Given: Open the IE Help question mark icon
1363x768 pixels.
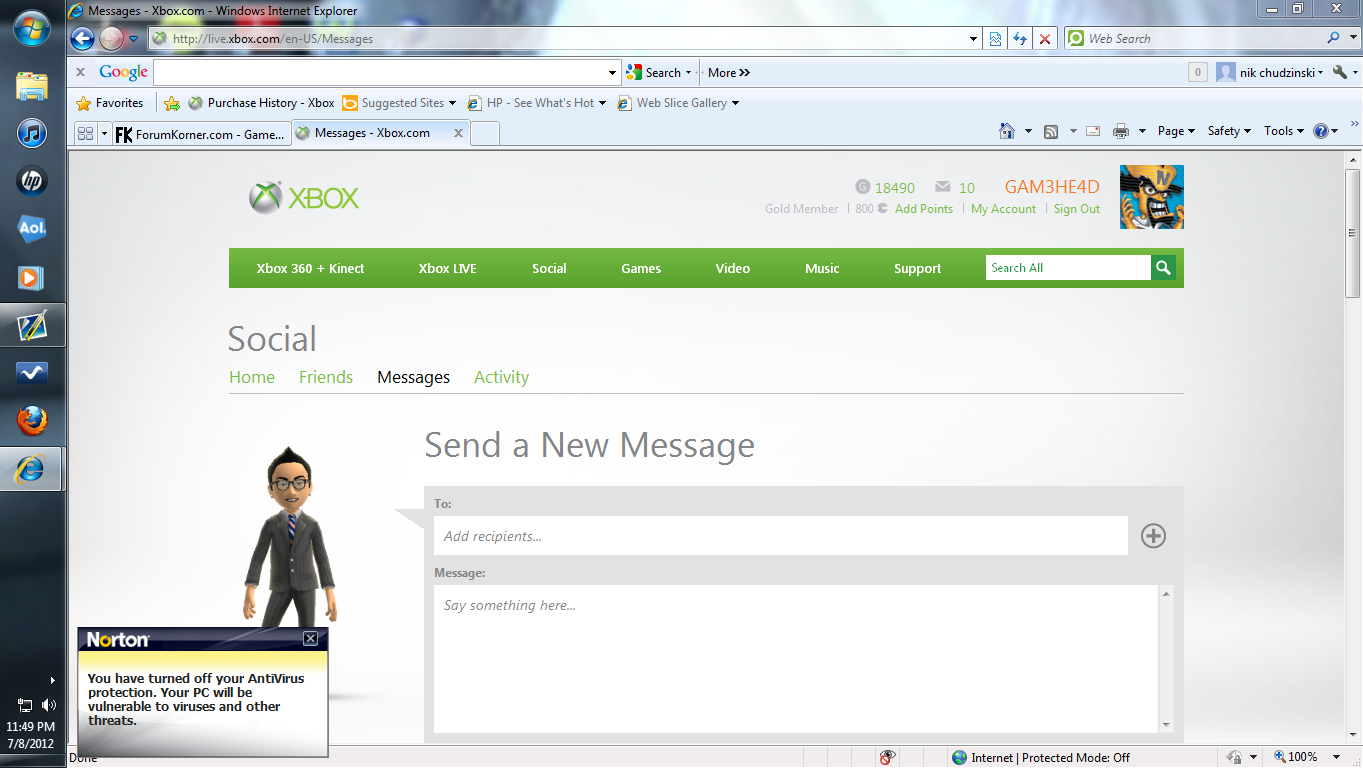Looking at the screenshot, I should (1321, 131).
